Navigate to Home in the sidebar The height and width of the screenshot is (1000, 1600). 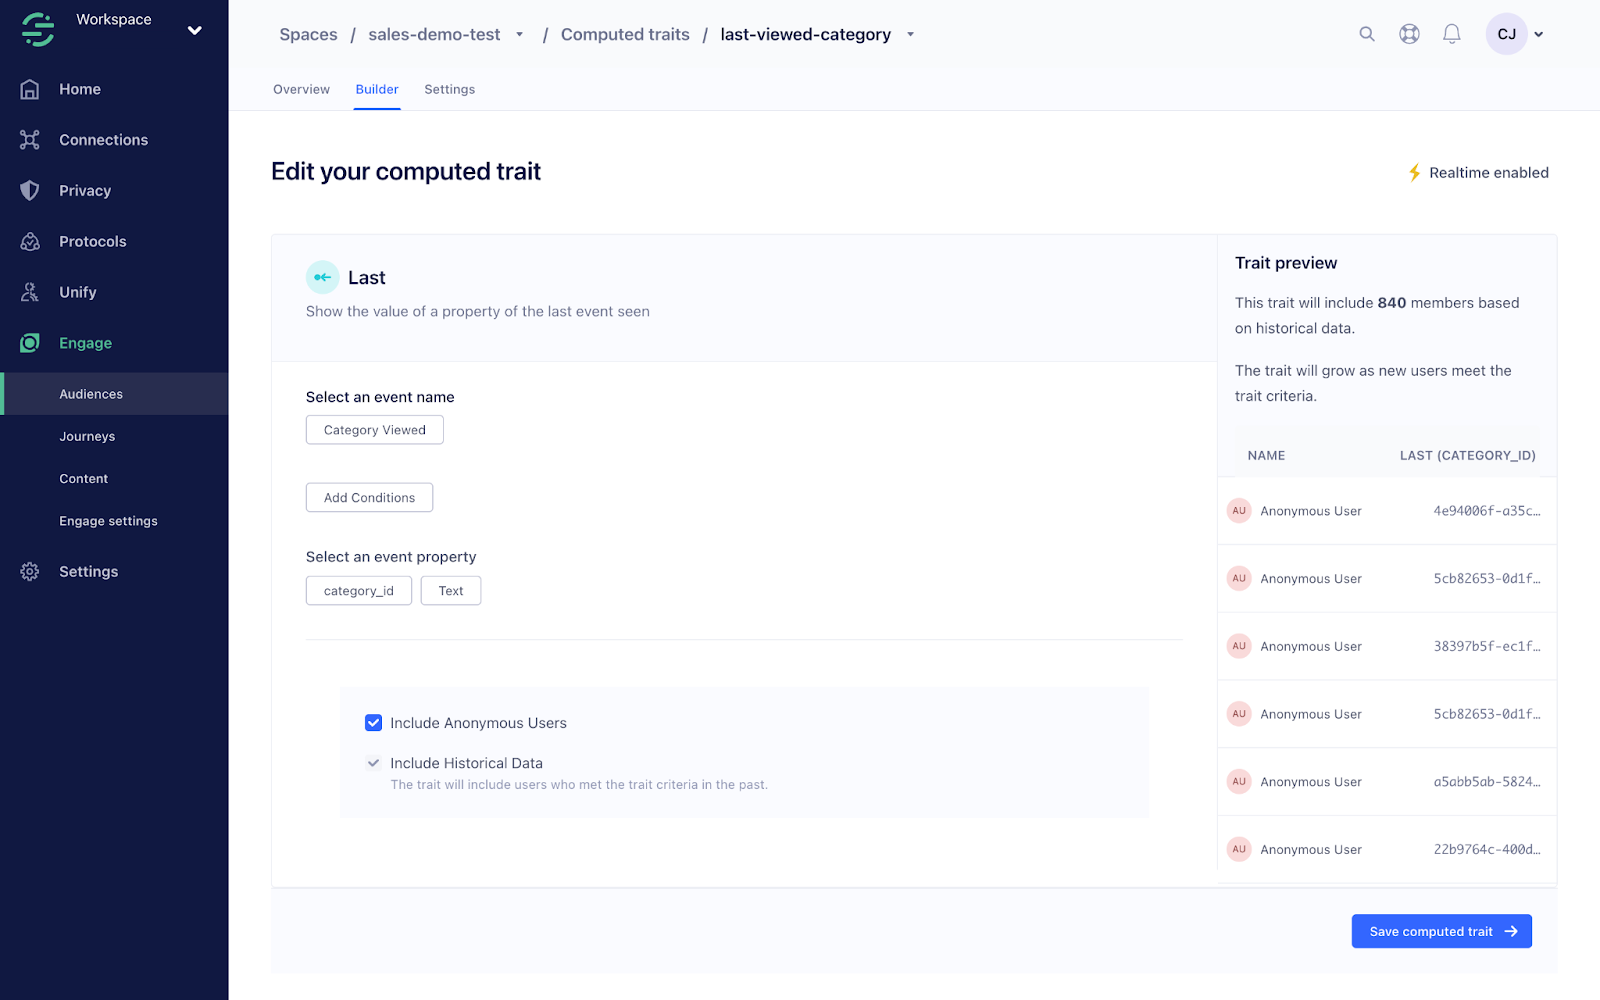coord(79,89)
